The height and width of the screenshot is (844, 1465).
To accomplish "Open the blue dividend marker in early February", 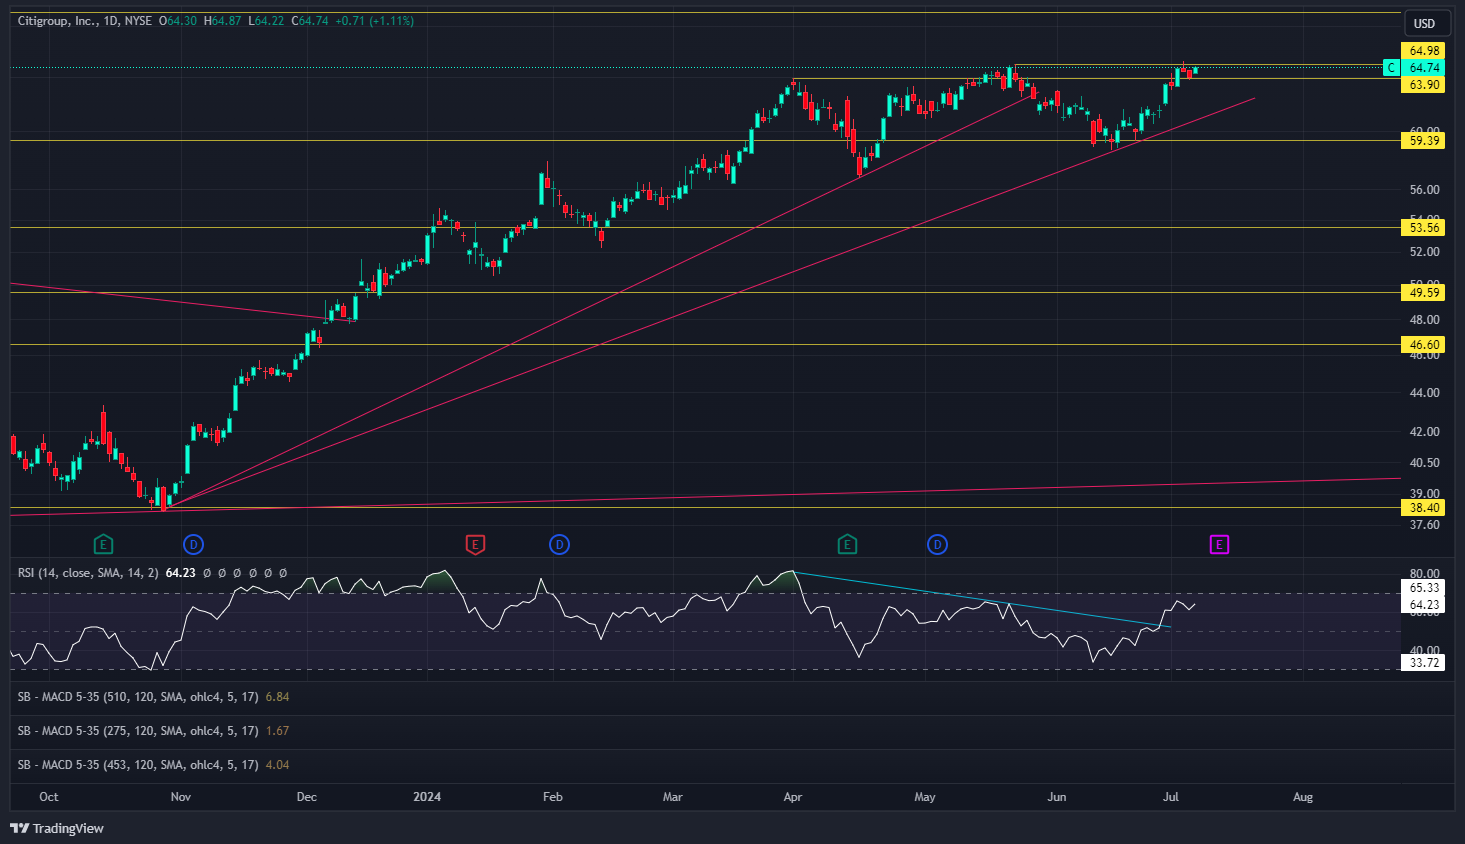I will (560, 545).
